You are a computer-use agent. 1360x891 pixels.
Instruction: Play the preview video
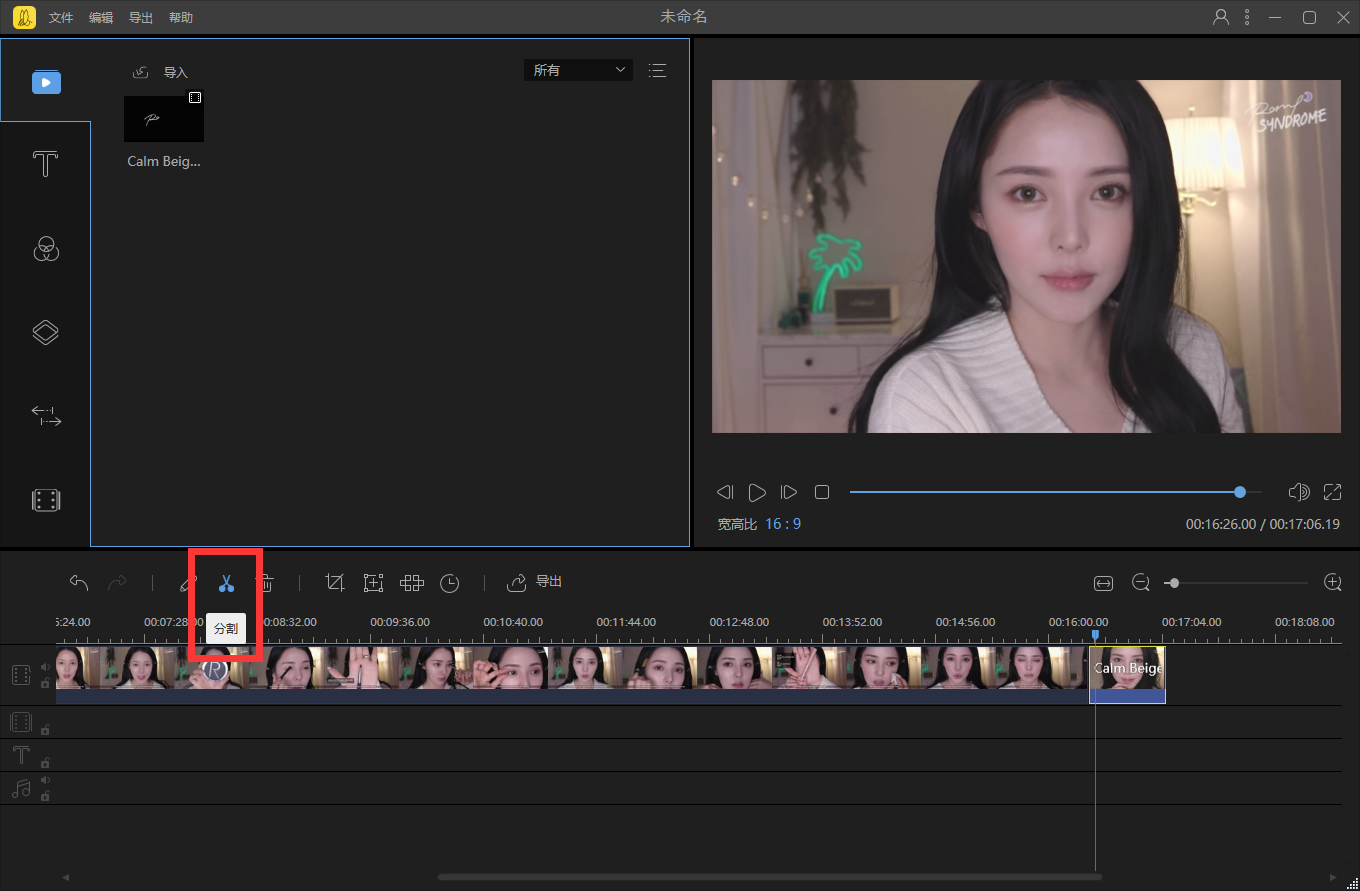(x=757, y=492)
